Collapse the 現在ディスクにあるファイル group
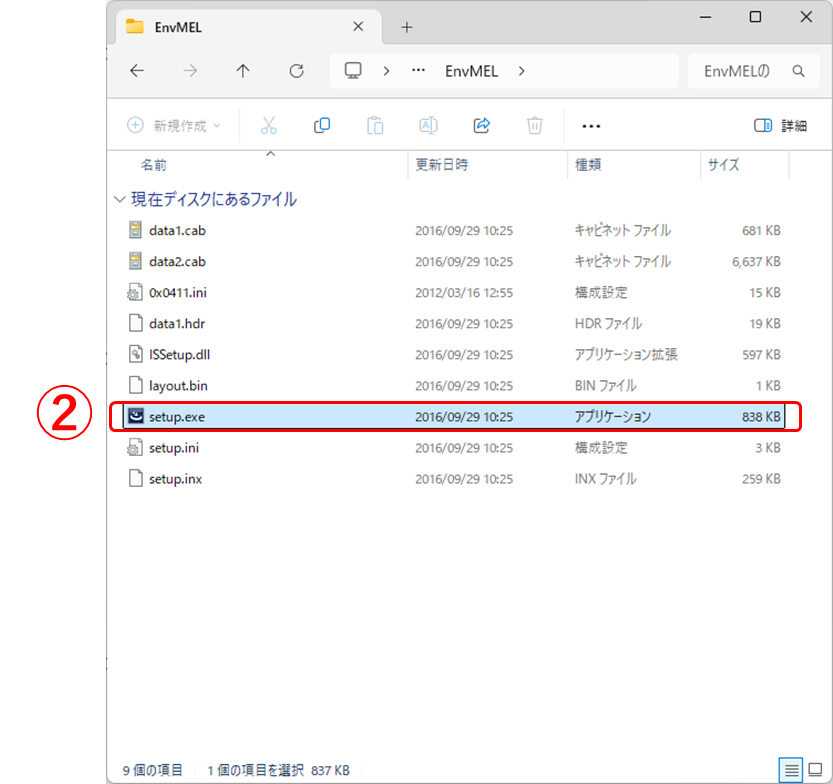The width and height of the screenshot is (833, 784). [120, 200]
